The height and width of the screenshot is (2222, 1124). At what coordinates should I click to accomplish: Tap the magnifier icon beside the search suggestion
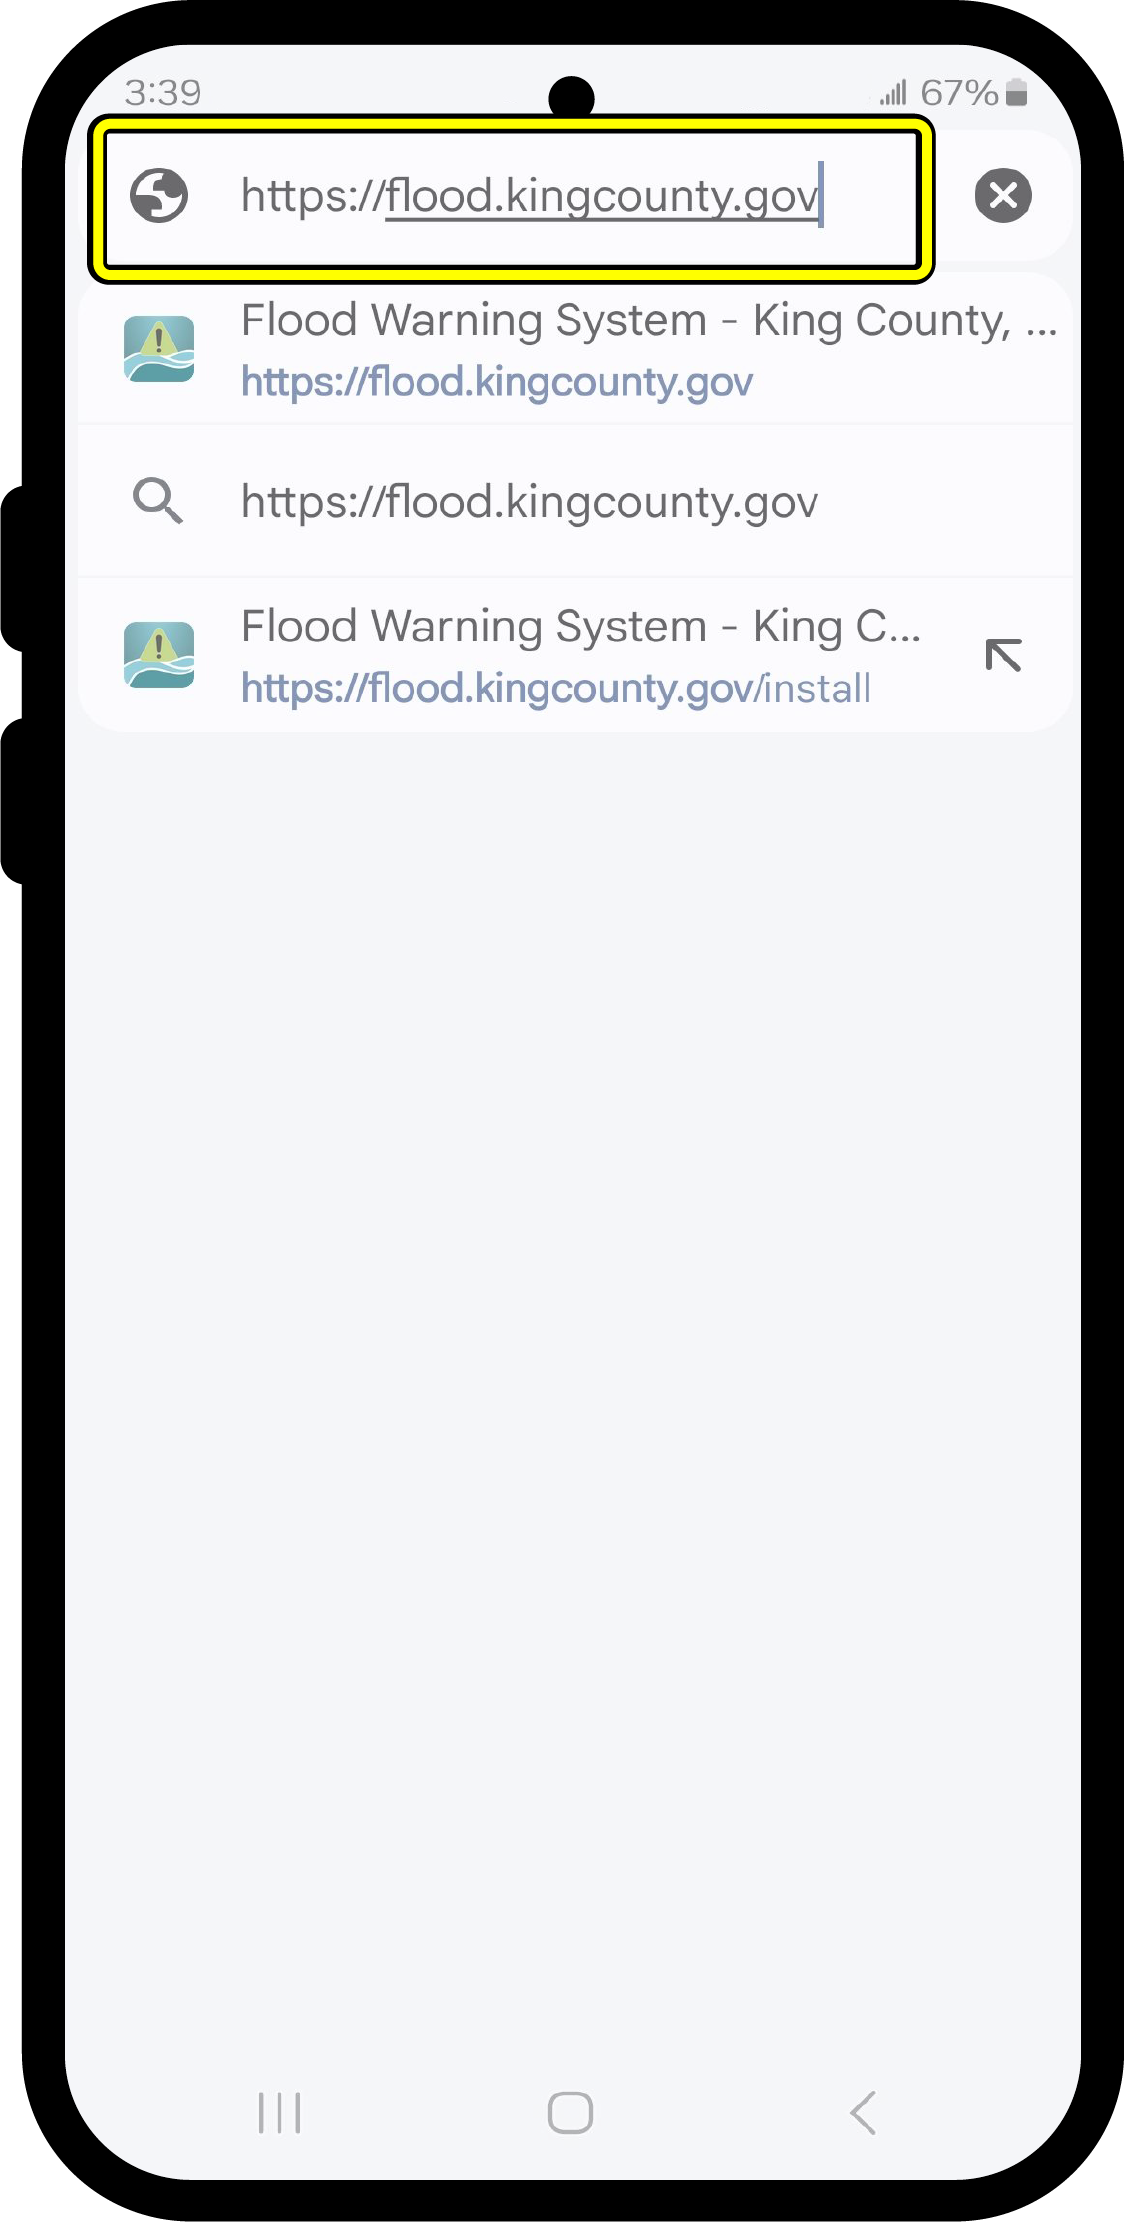tap(158, 500)
